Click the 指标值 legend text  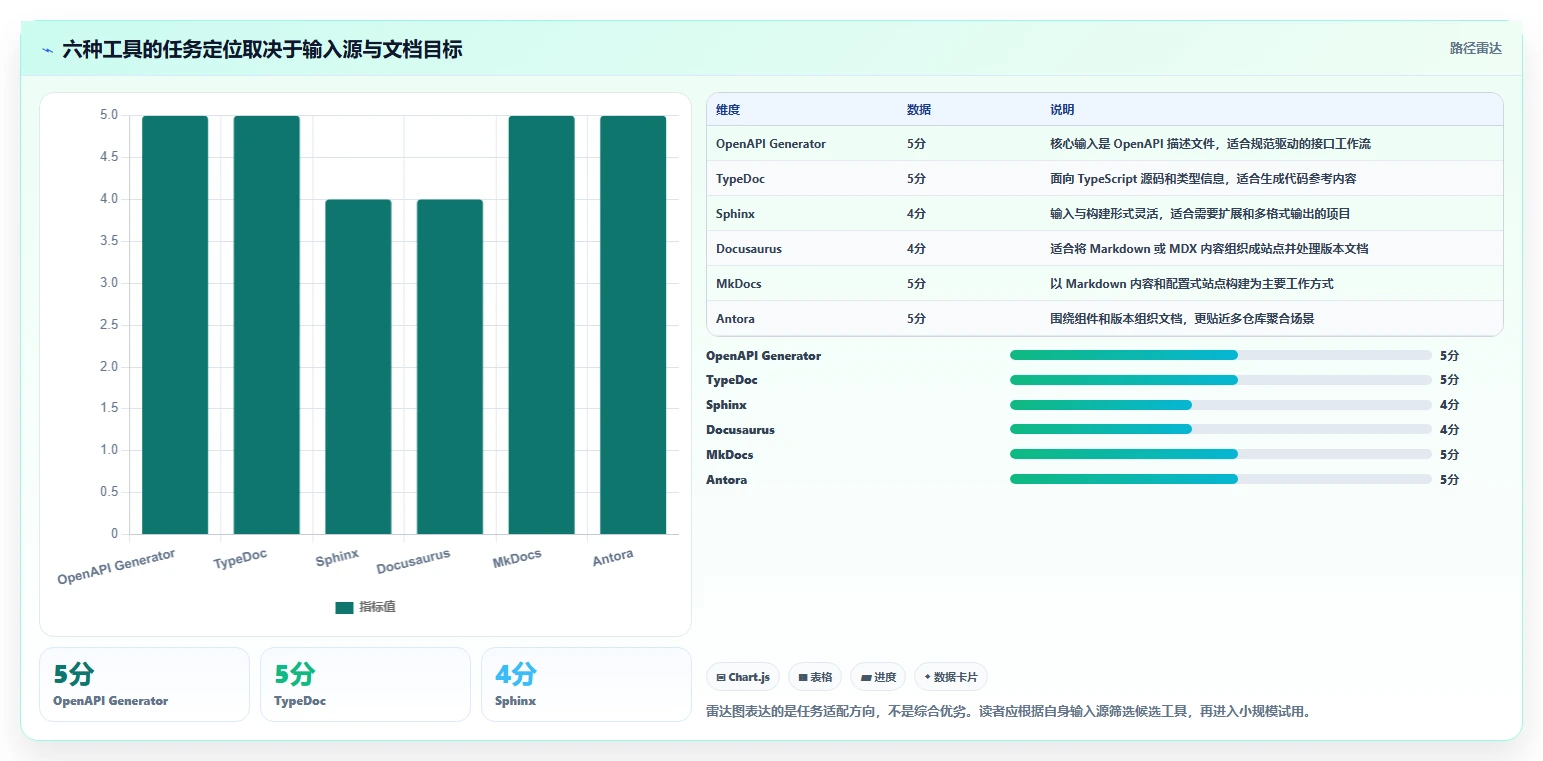pos(377,607)
